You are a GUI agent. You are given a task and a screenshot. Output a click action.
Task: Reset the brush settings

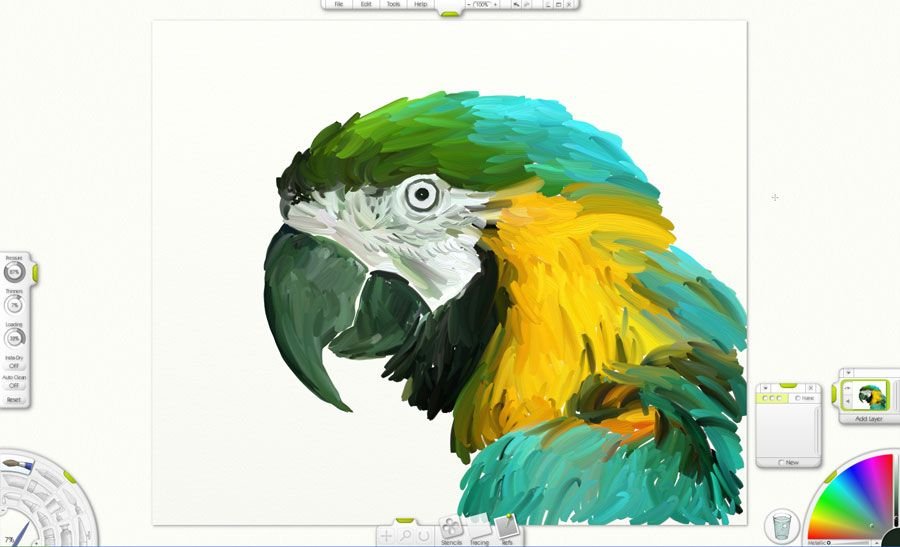click(x=14, y=399)
